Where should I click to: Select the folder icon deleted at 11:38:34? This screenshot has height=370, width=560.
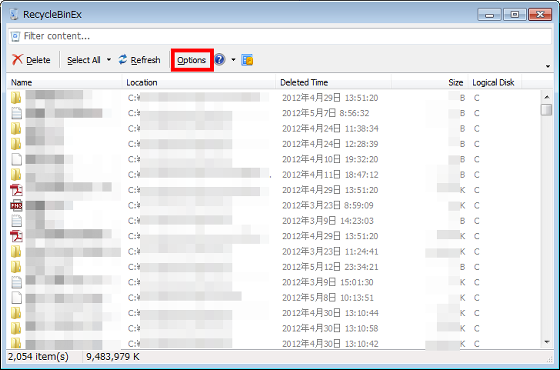click(16, 128)
